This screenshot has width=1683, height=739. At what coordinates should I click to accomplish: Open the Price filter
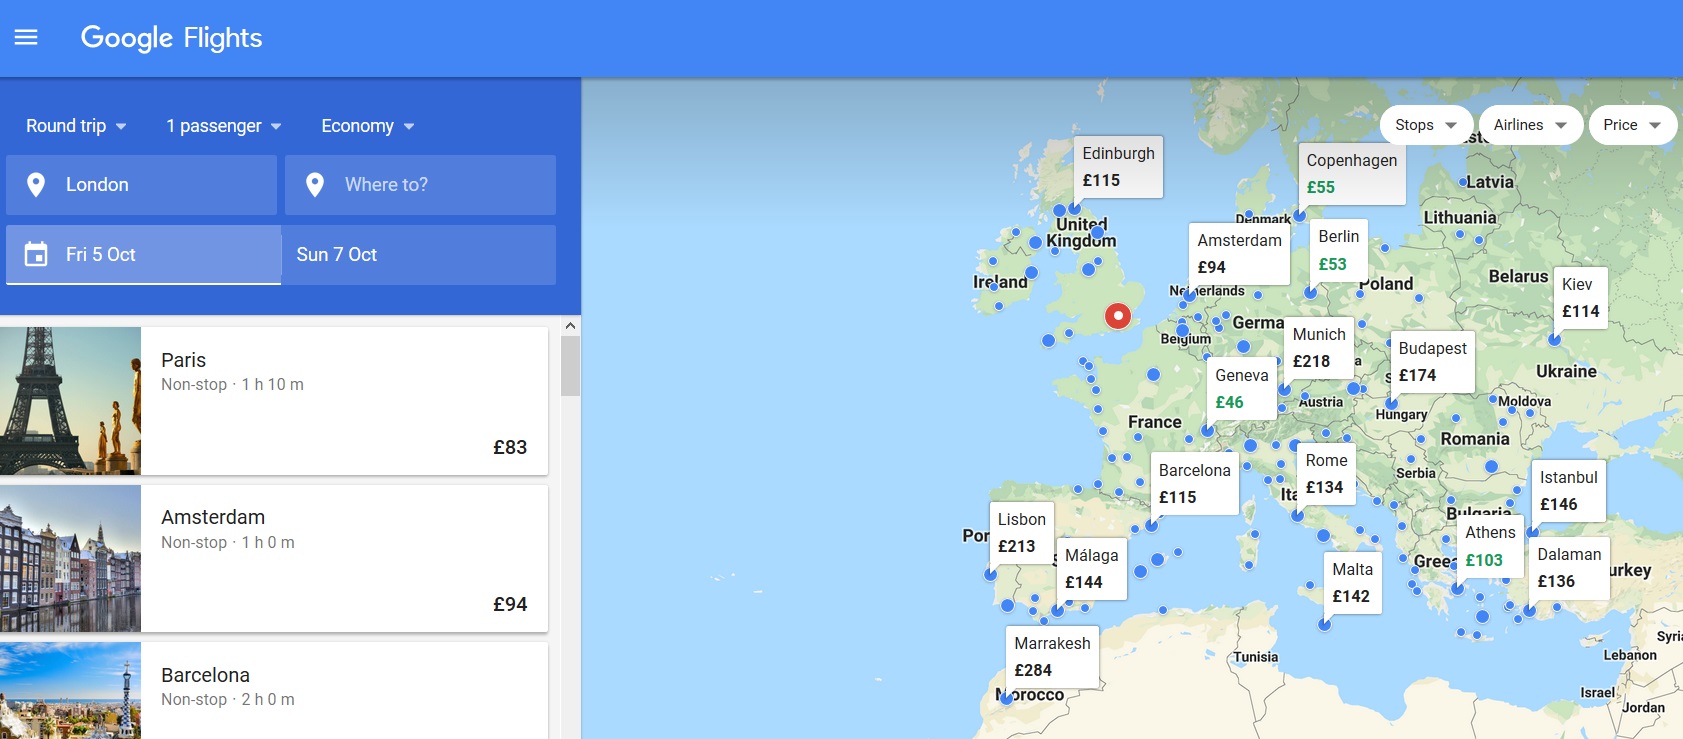[x=1631, y=125]
